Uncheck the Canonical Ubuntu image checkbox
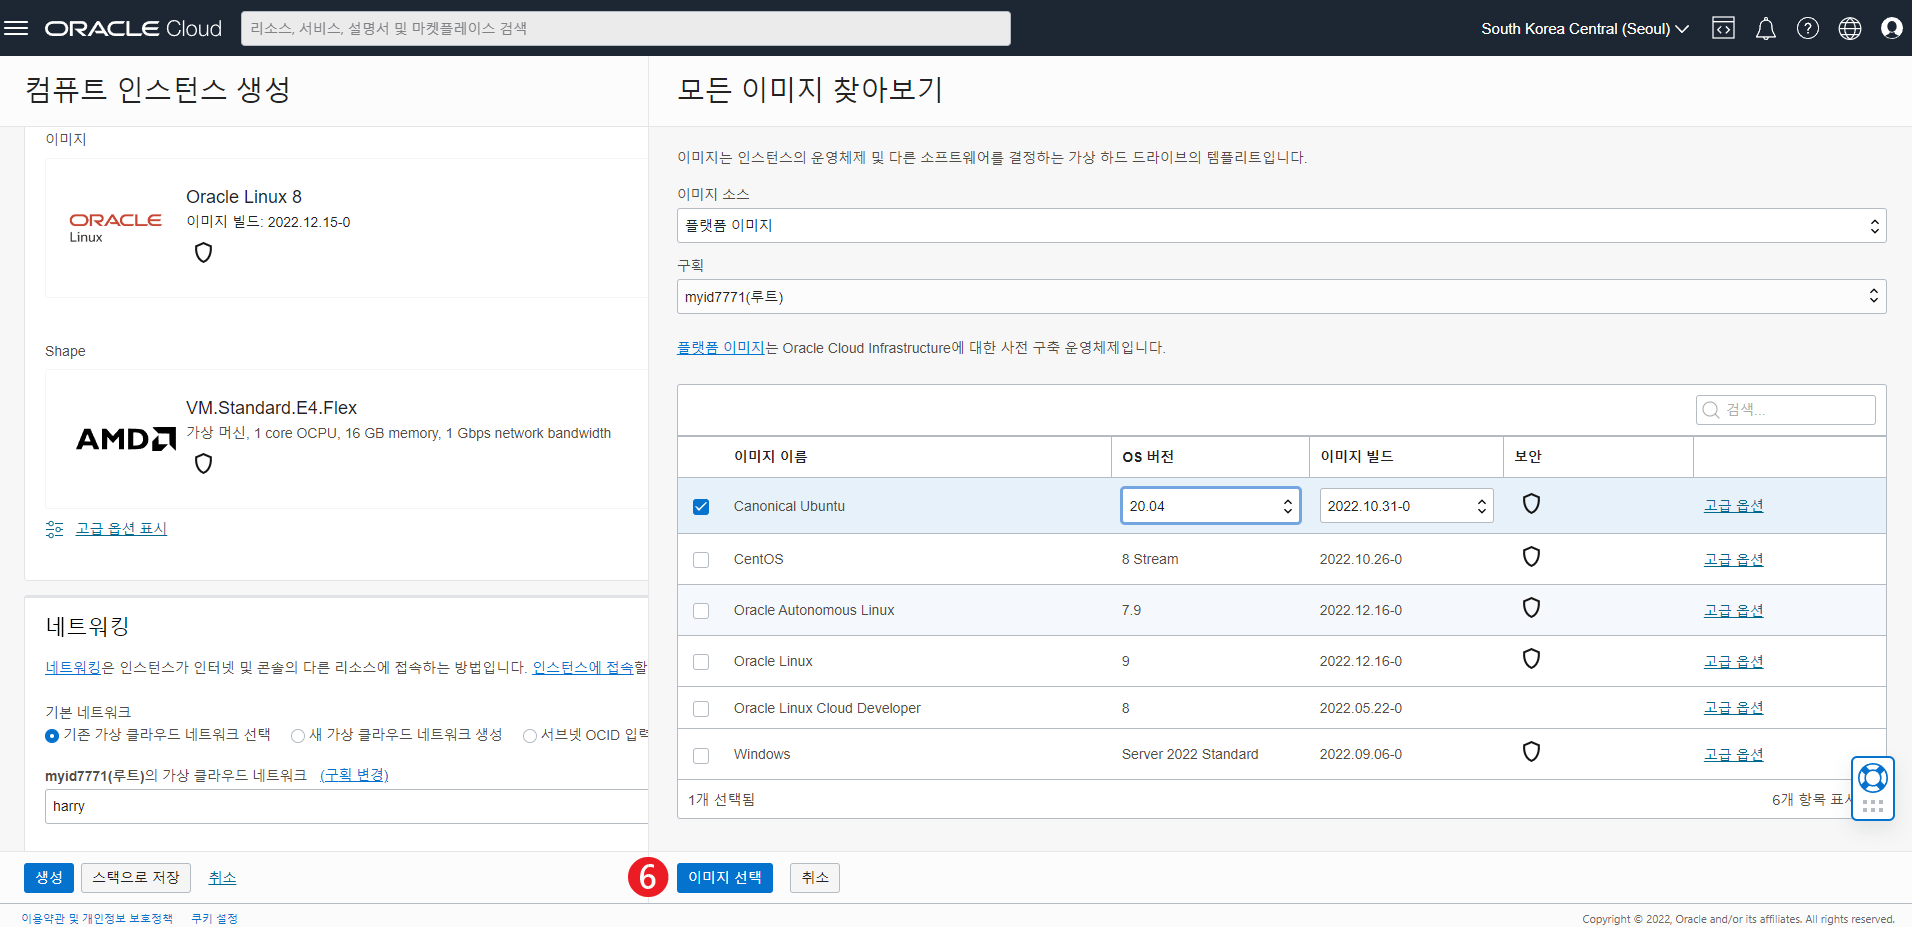1912x927 pixels. coord(701,507)
